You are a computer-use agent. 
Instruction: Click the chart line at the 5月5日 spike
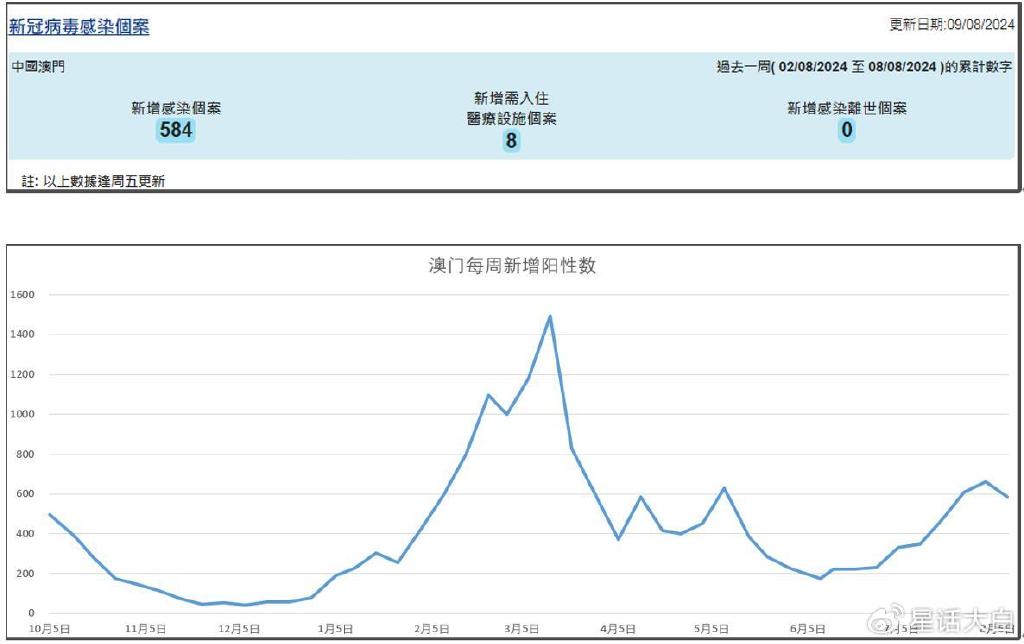tap(724, 489)
